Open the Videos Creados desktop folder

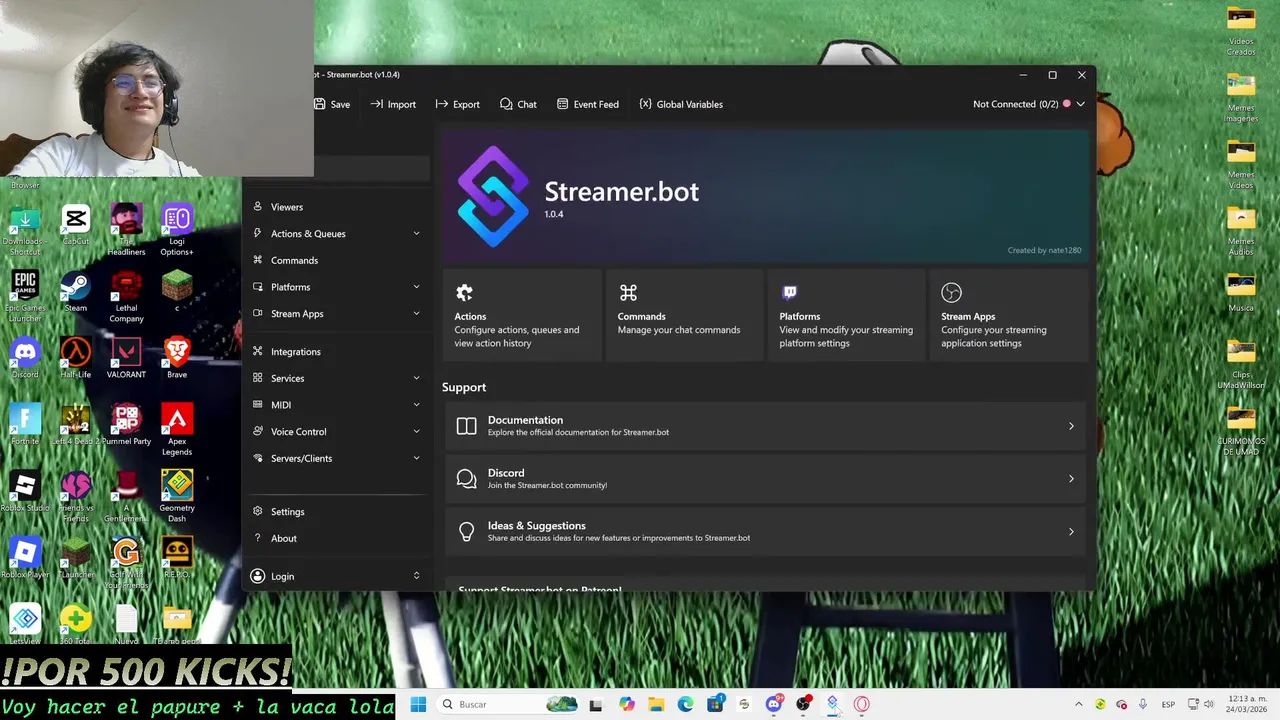pyautogui.click(x=1241, y=30)
